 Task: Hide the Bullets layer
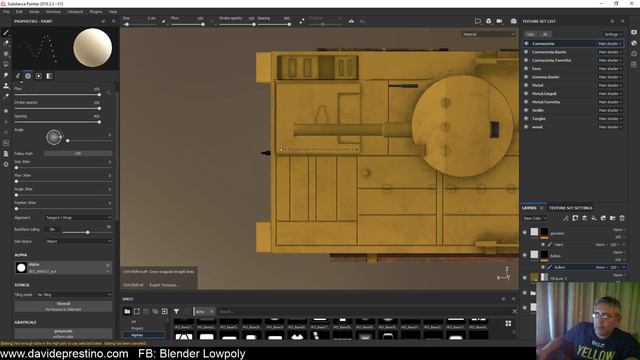[x=525, y=255]
